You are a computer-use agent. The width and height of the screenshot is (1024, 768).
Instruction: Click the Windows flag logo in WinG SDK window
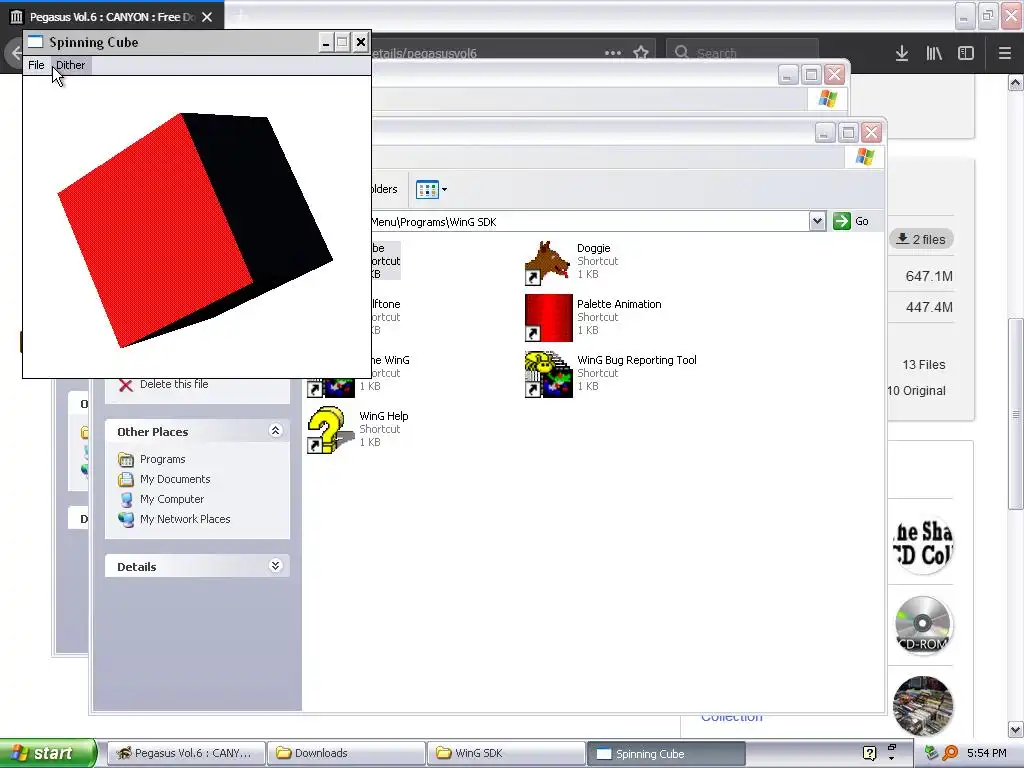[x=865, y=157]
